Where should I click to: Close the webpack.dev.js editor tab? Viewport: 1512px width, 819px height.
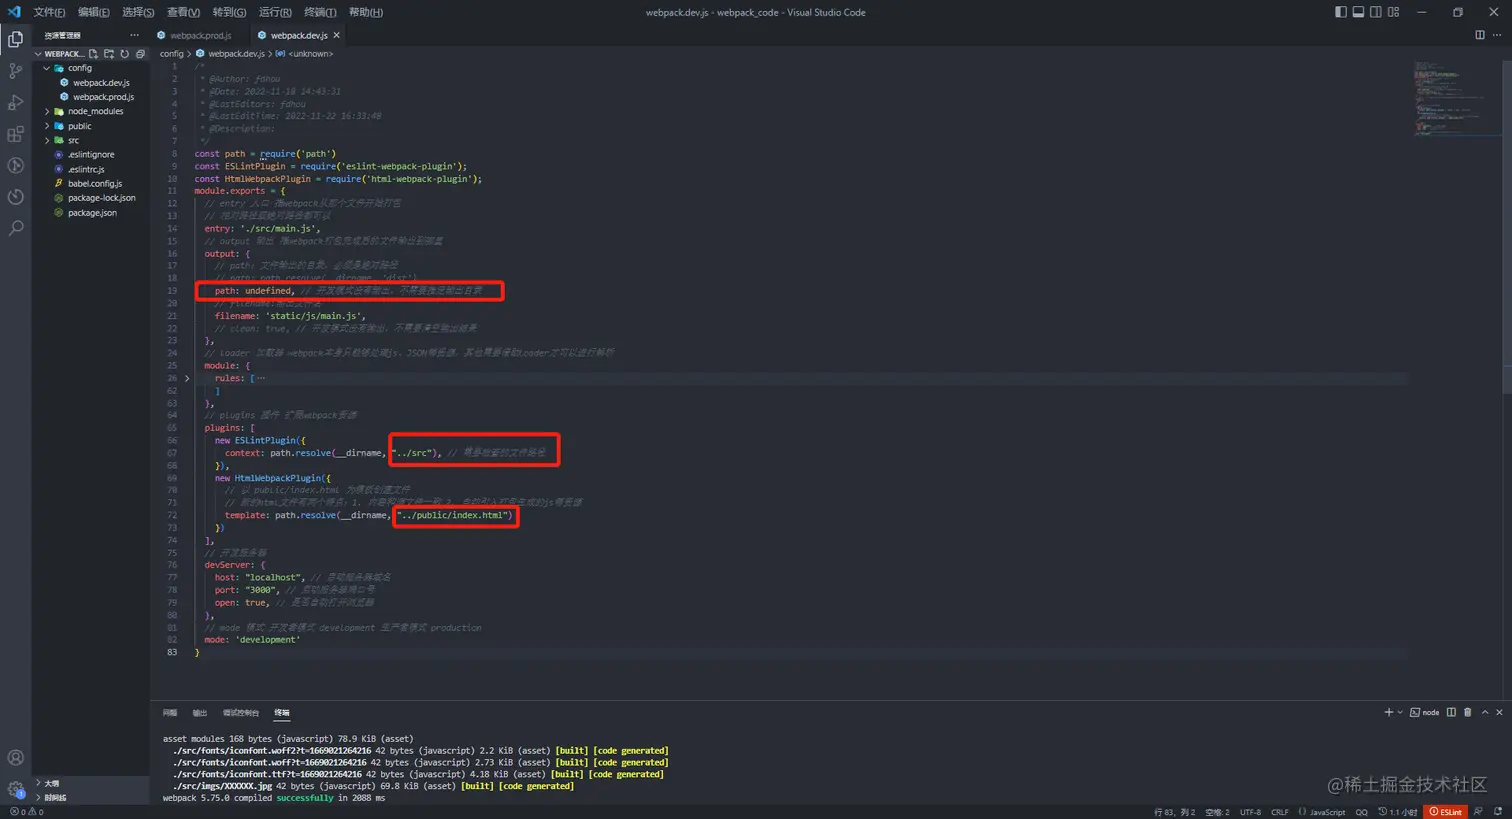(337, 35)
